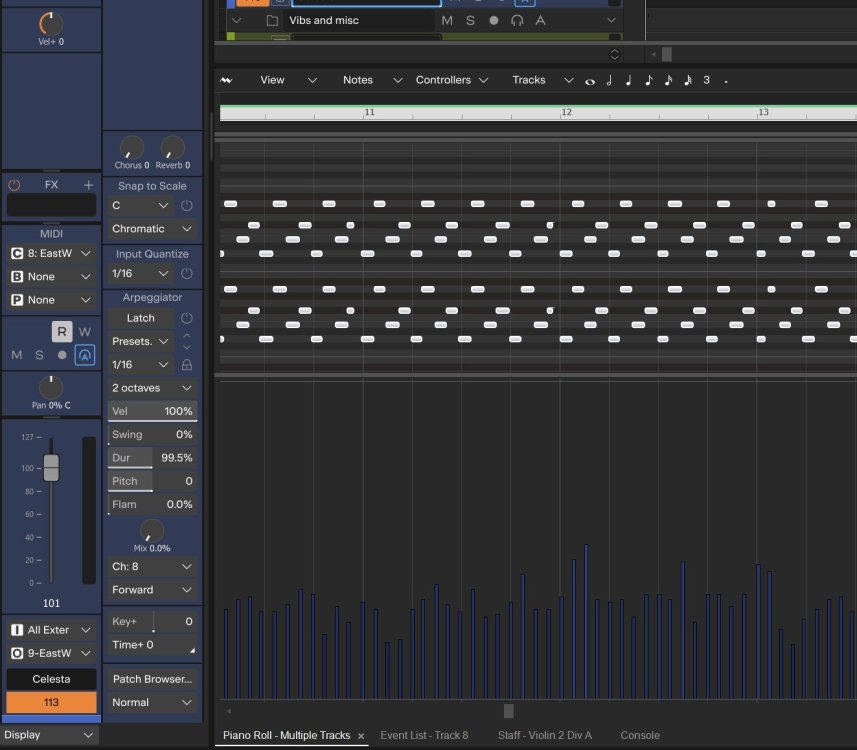Open the Bank None dropdown

click(51, 277)
